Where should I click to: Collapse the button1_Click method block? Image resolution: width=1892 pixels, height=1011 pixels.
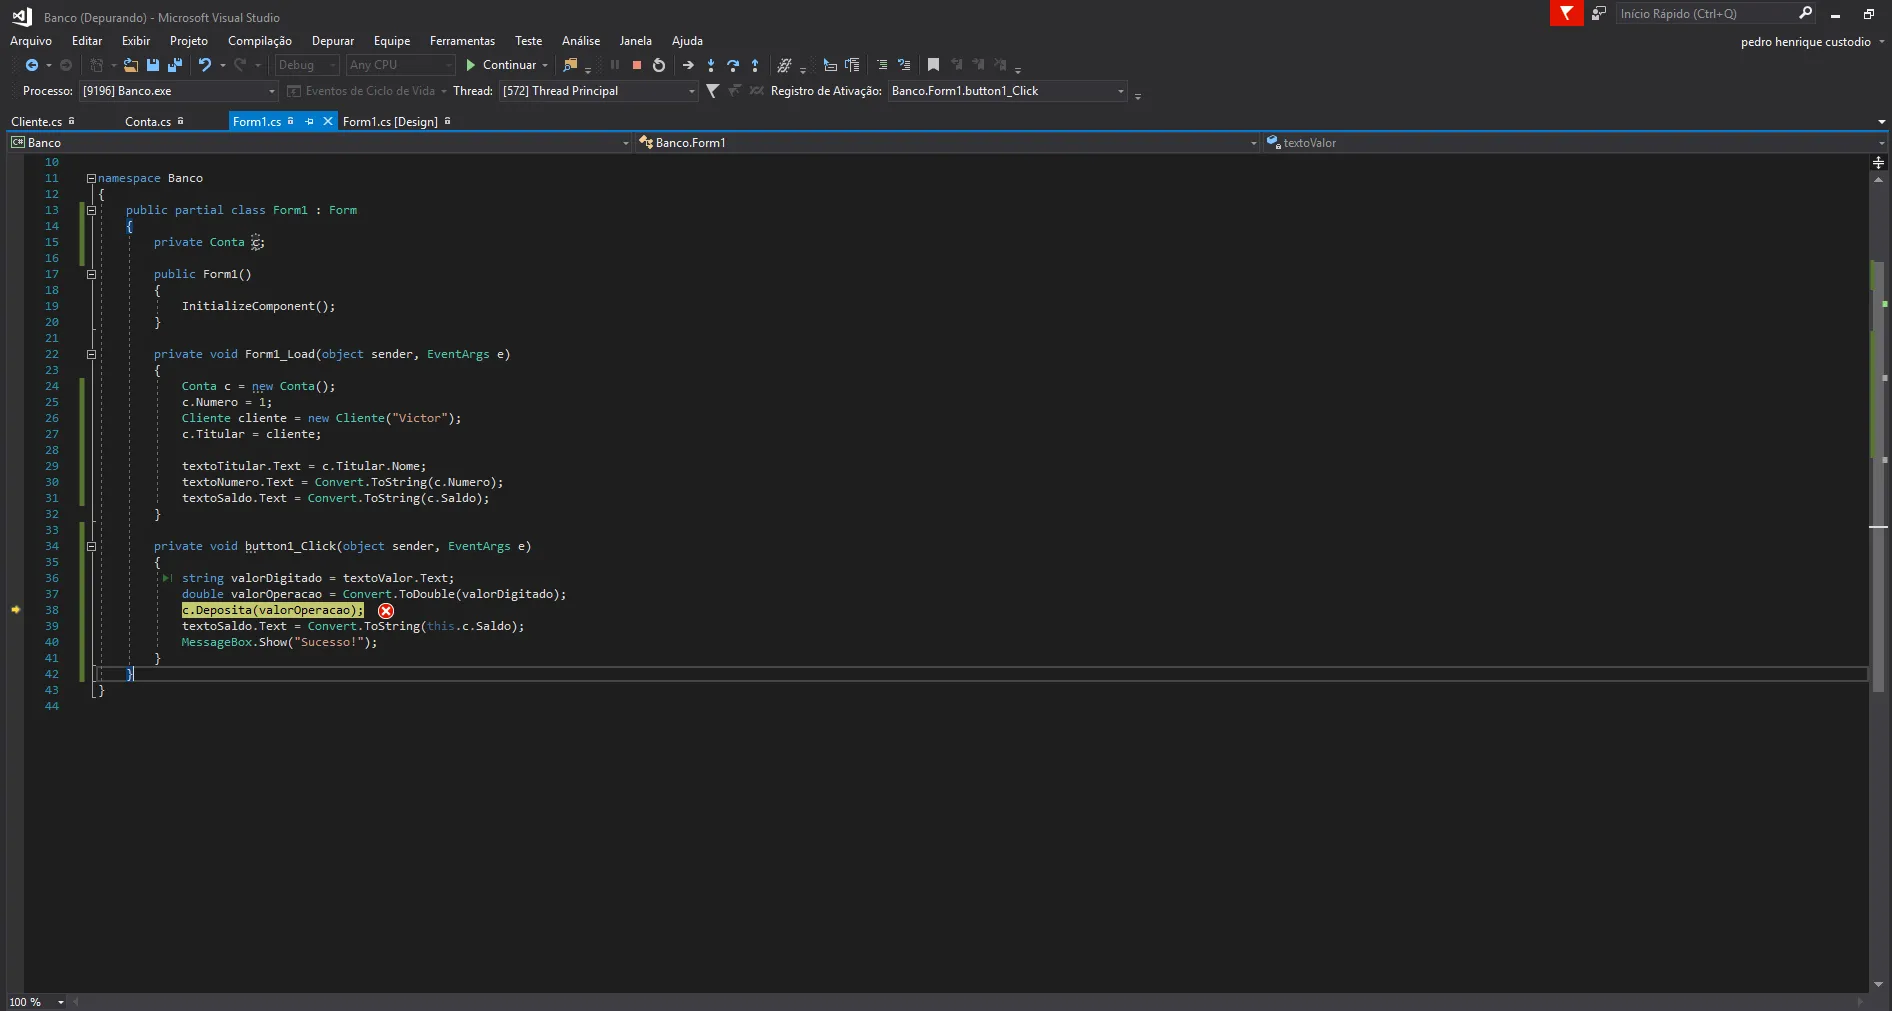[91, 546]
